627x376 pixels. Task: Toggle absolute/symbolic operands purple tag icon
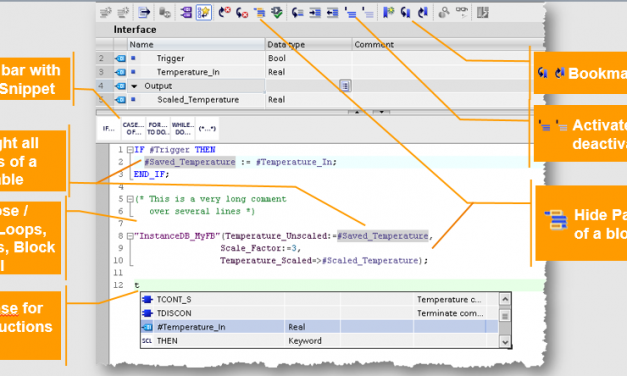(186, 13)
